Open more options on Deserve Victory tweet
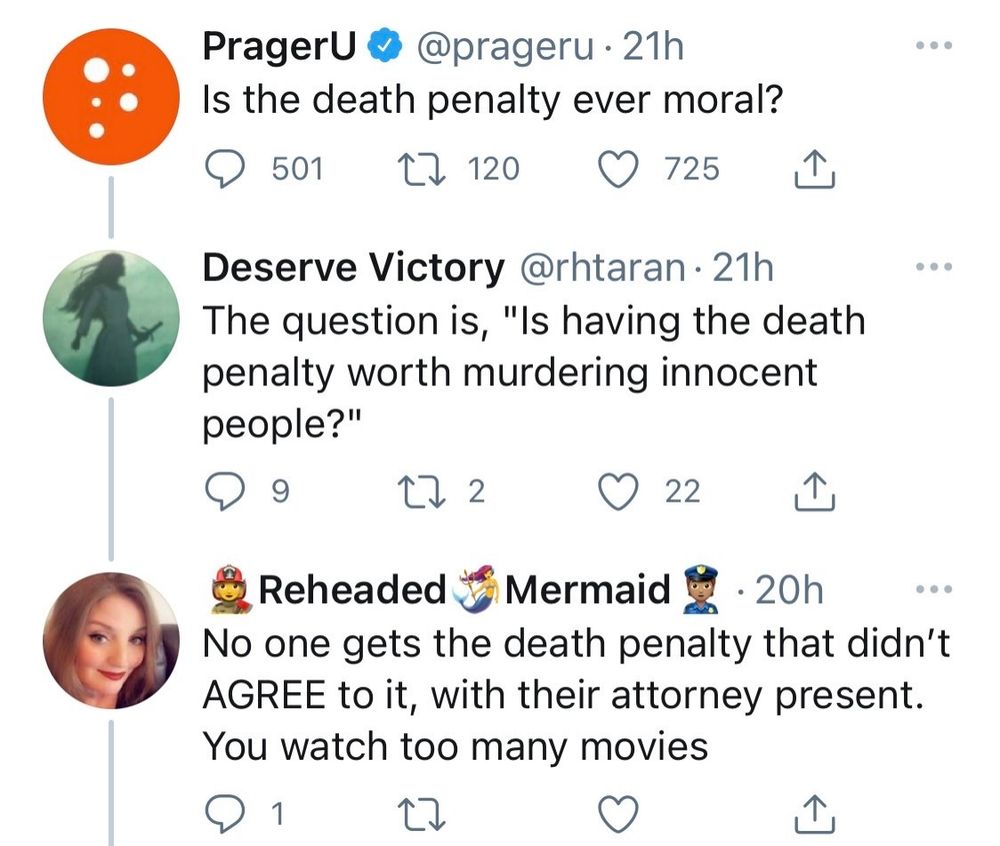The height and width of the screenshot is (846, 1000). 935,268
